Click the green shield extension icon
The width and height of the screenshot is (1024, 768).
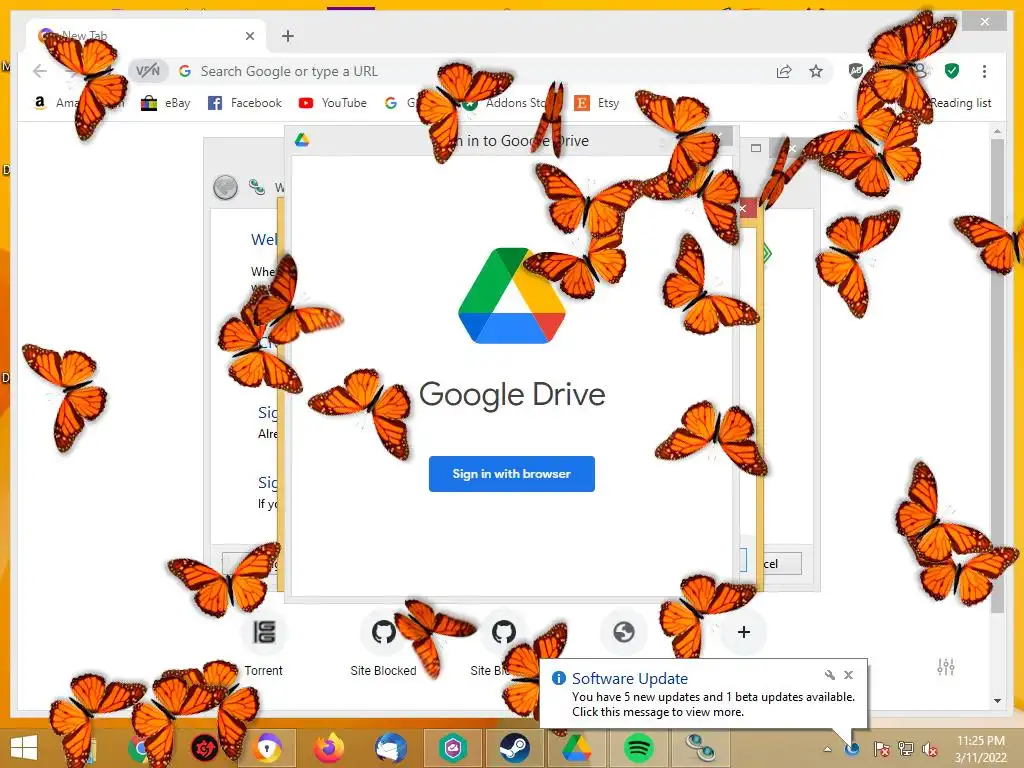point(952,71)
